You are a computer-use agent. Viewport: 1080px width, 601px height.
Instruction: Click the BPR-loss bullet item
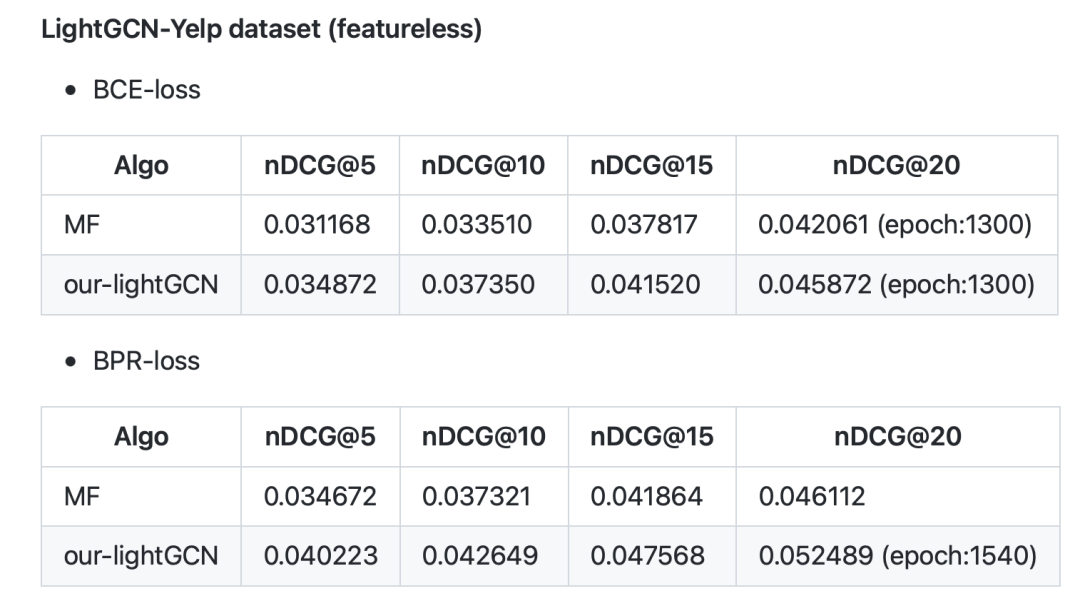coord(146,361)
